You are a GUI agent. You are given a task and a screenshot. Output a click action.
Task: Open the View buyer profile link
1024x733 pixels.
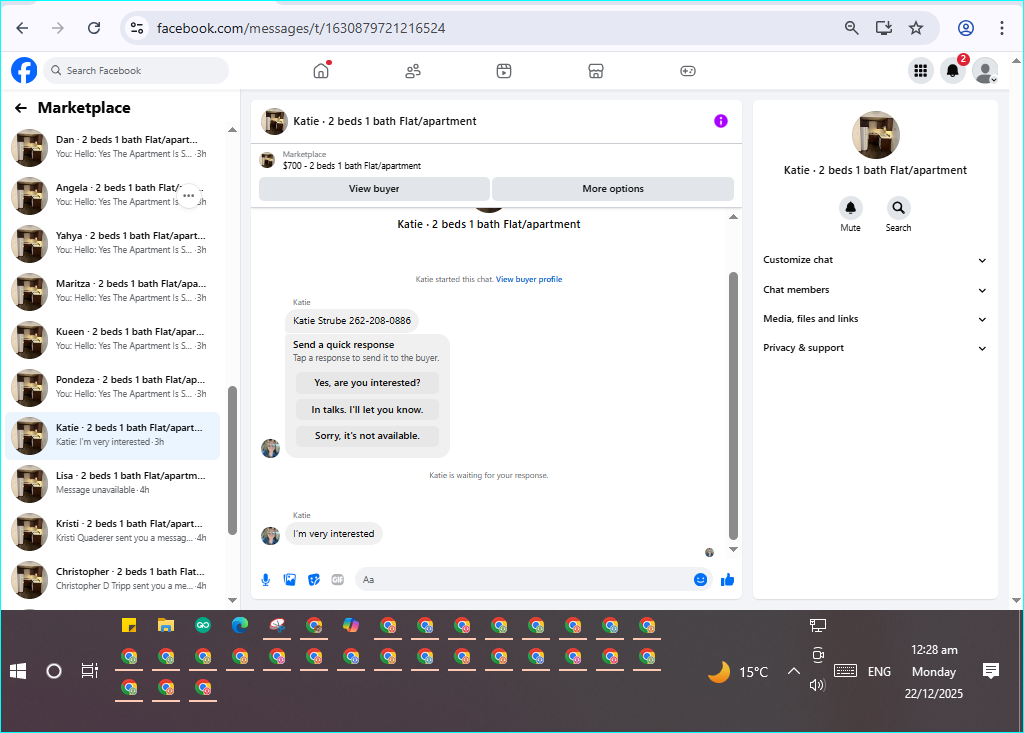point(529,279)
